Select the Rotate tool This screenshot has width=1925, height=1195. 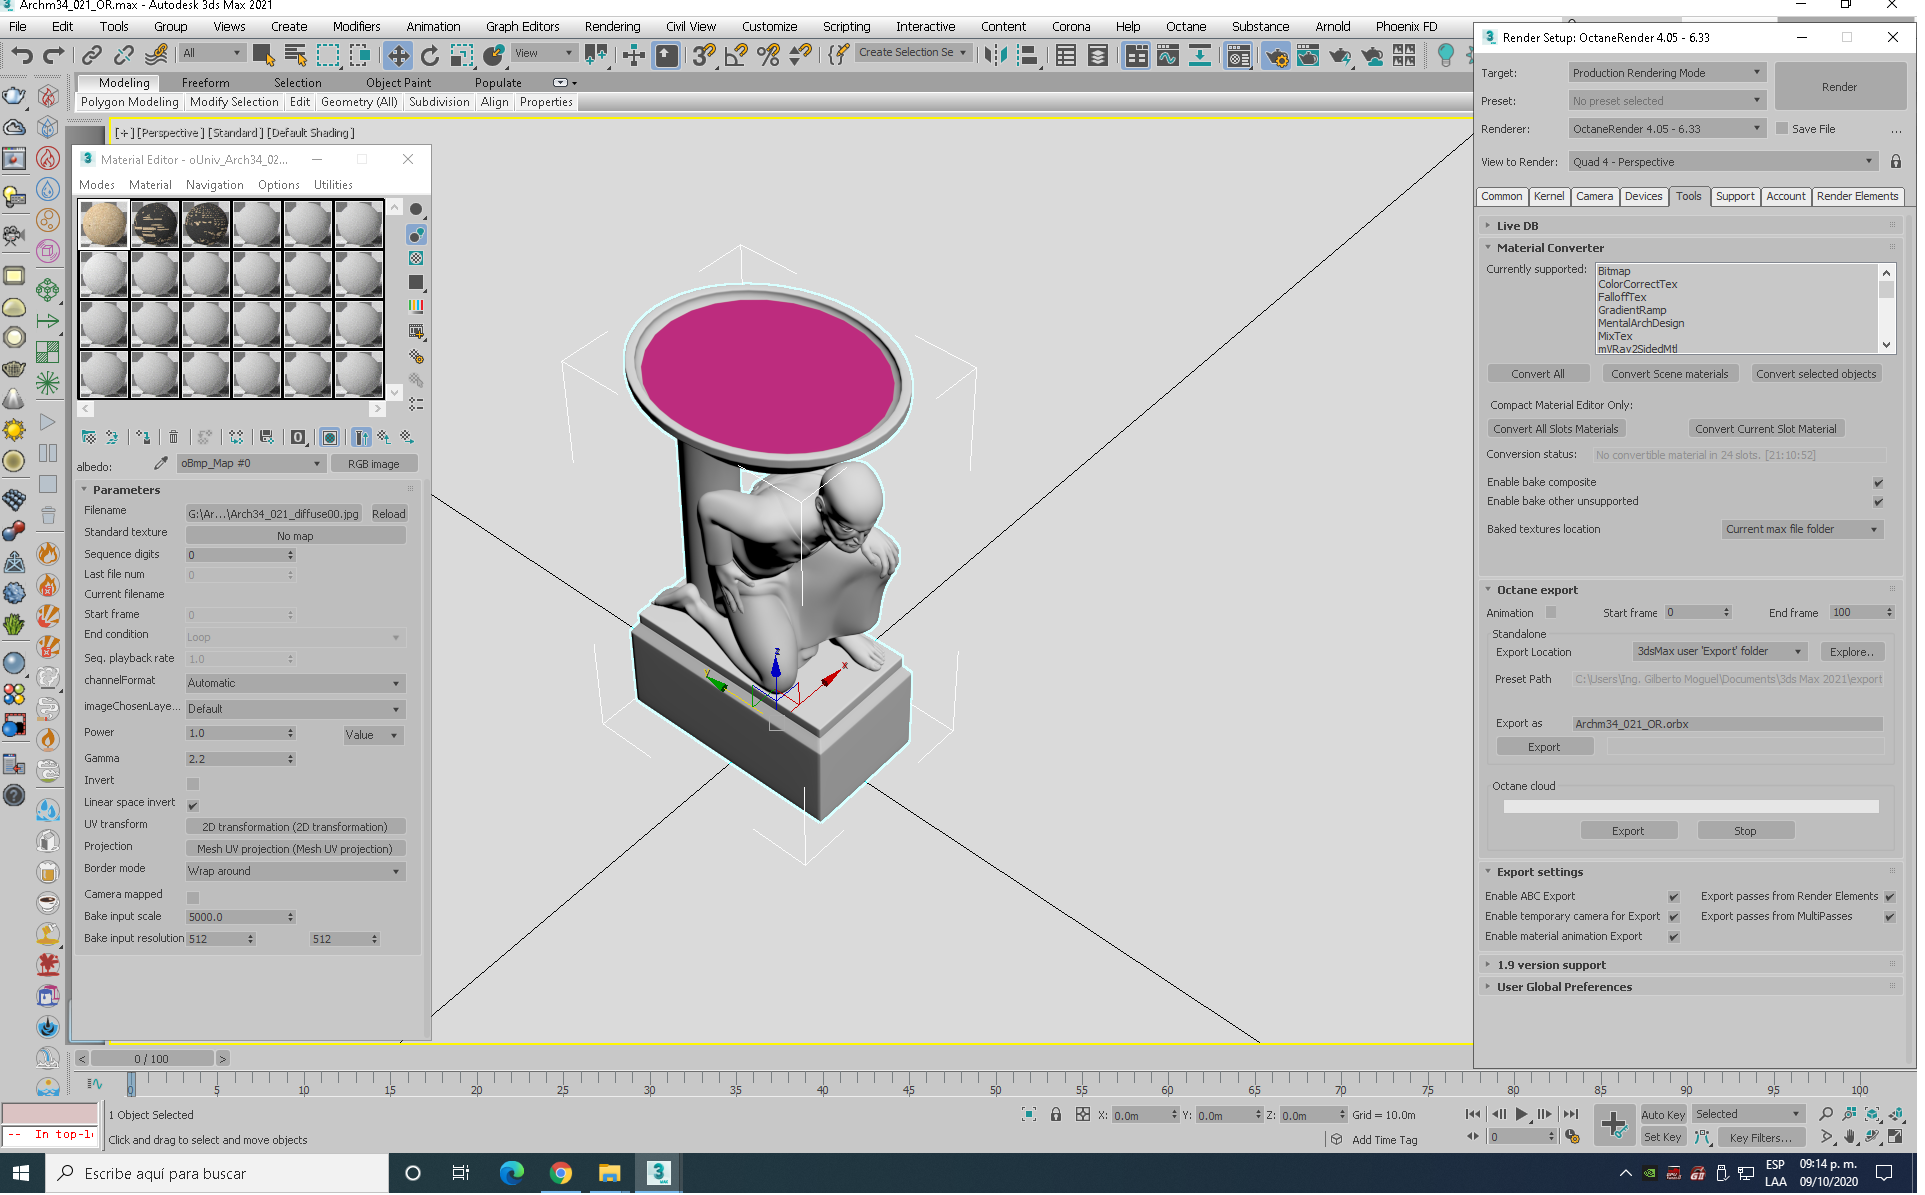click(x=430, y=55)
